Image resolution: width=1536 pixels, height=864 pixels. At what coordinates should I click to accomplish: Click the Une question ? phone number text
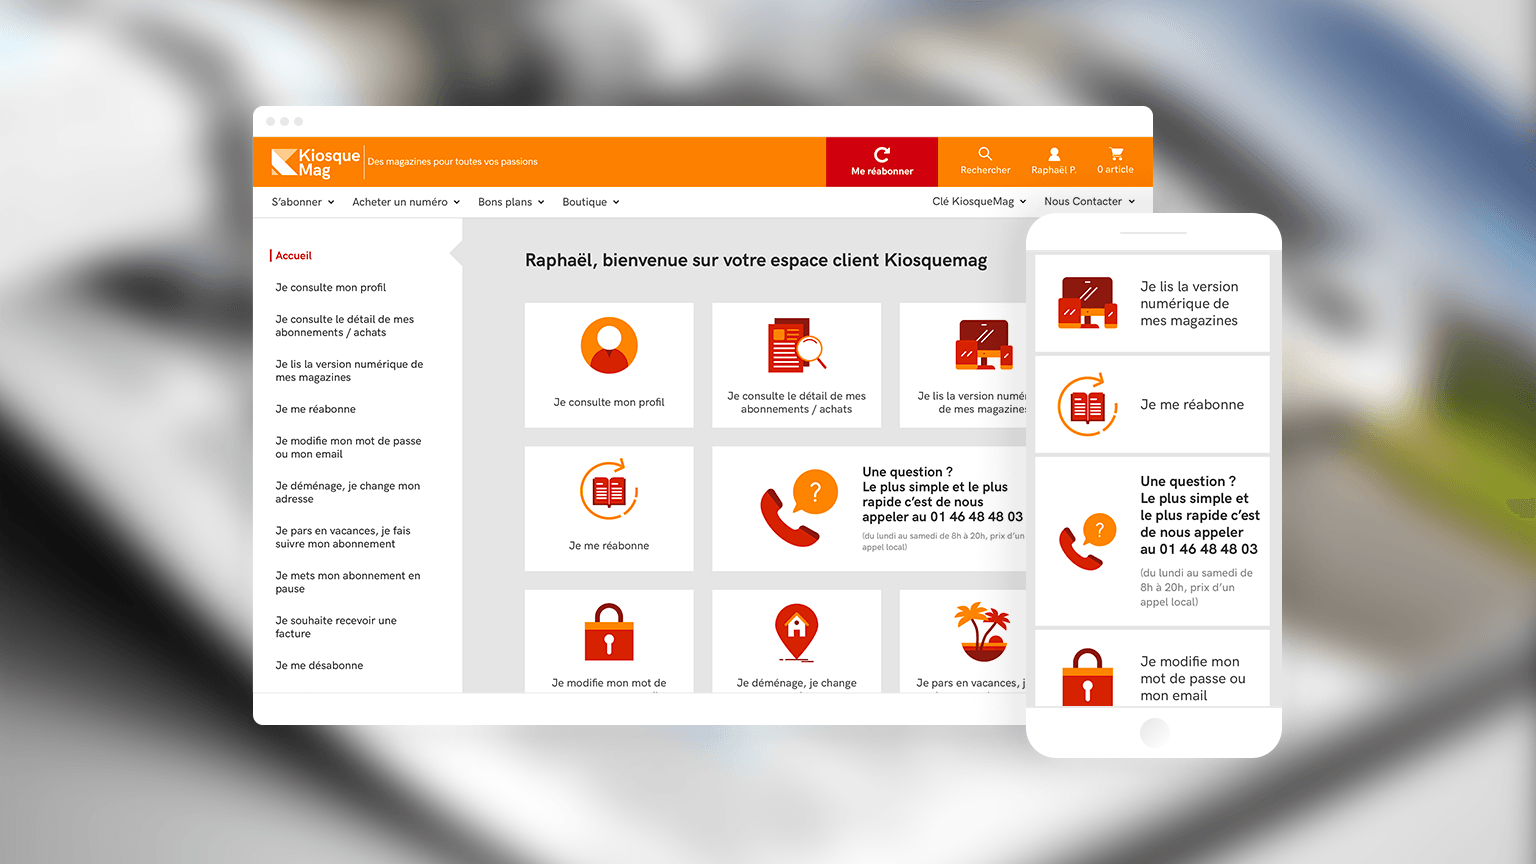942,494
